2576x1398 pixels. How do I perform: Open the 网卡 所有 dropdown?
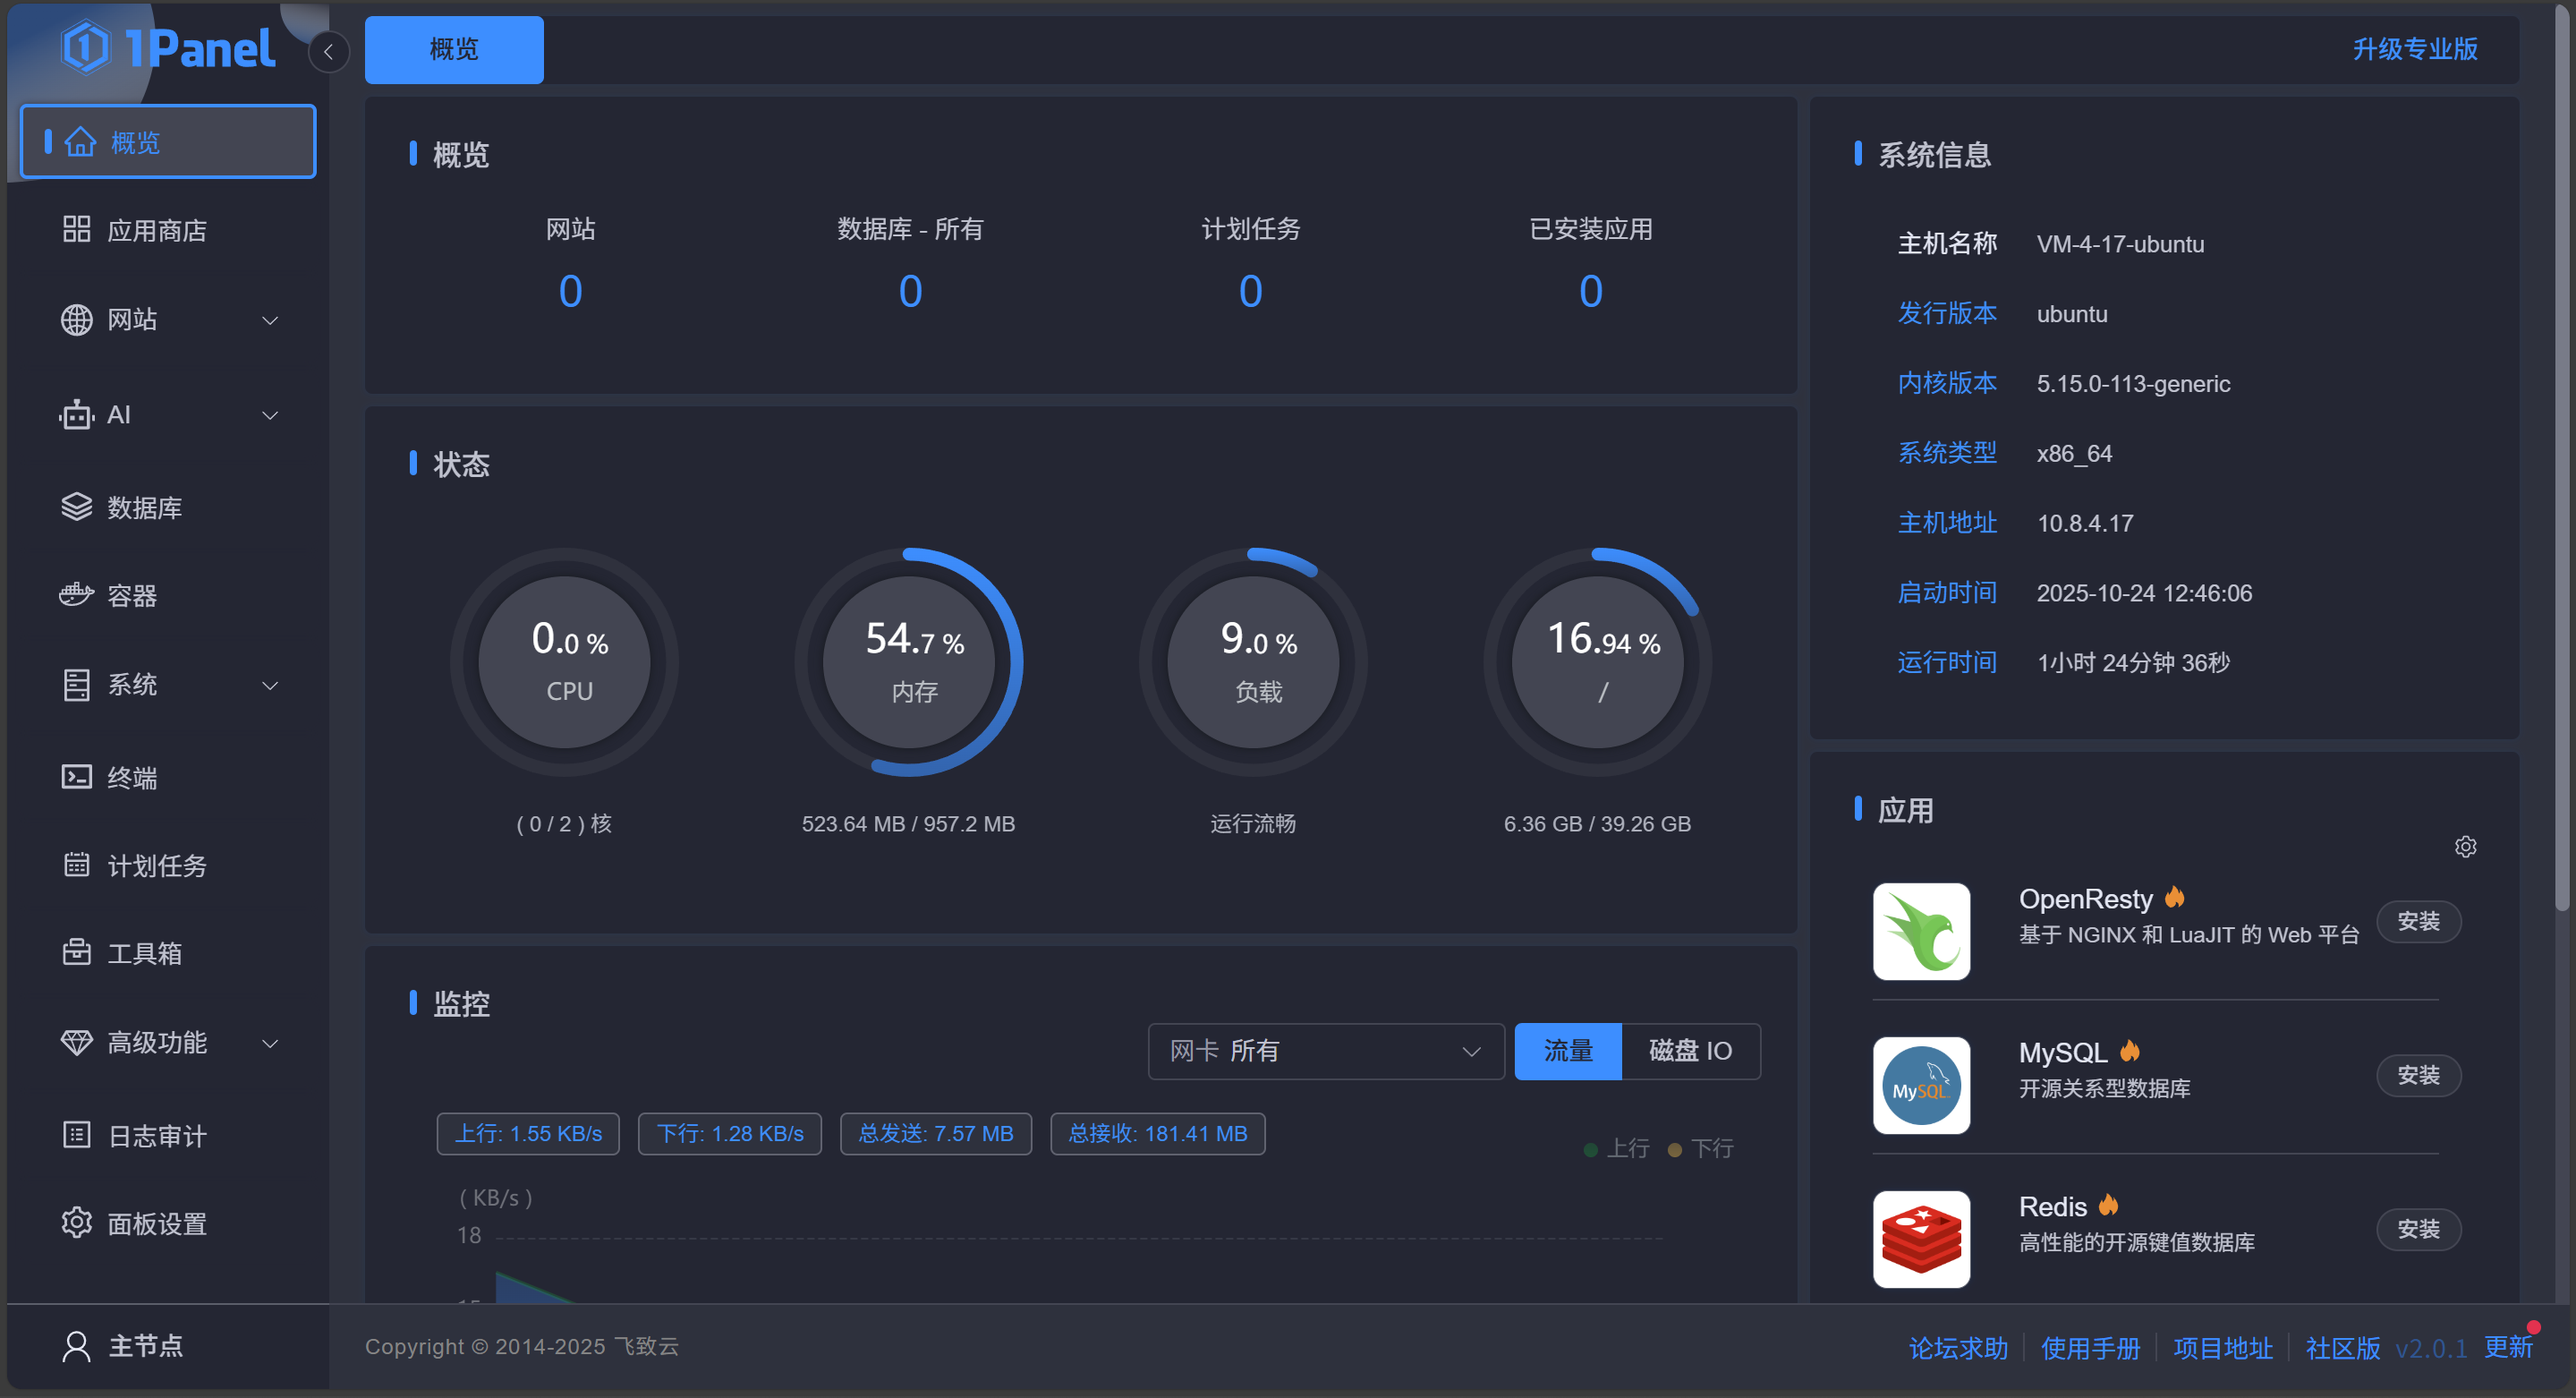(1325, 1051)
